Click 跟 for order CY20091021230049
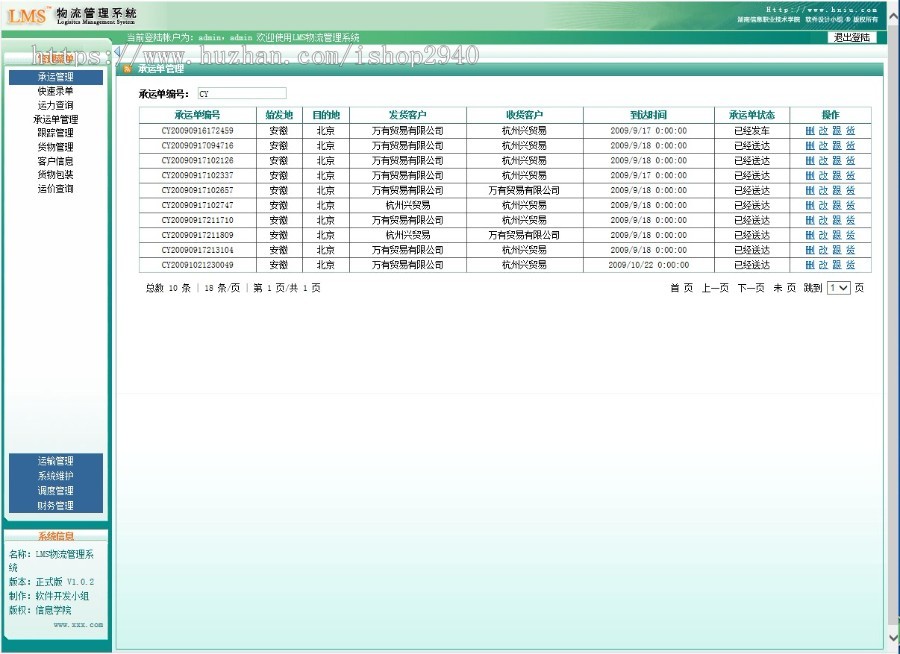The image size is (900, 654). [x=837, y=265]
